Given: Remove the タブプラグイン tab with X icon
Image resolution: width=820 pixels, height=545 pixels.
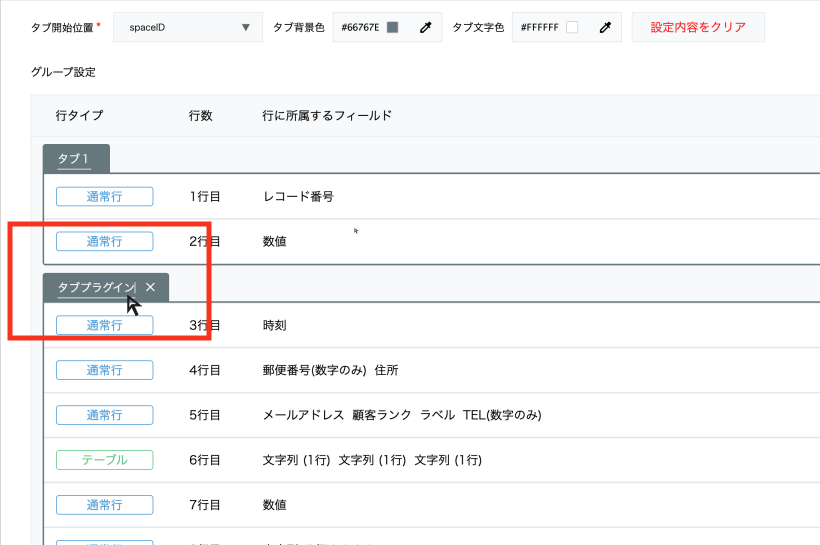Looking at the screenshot, I should tap(151, 287).
